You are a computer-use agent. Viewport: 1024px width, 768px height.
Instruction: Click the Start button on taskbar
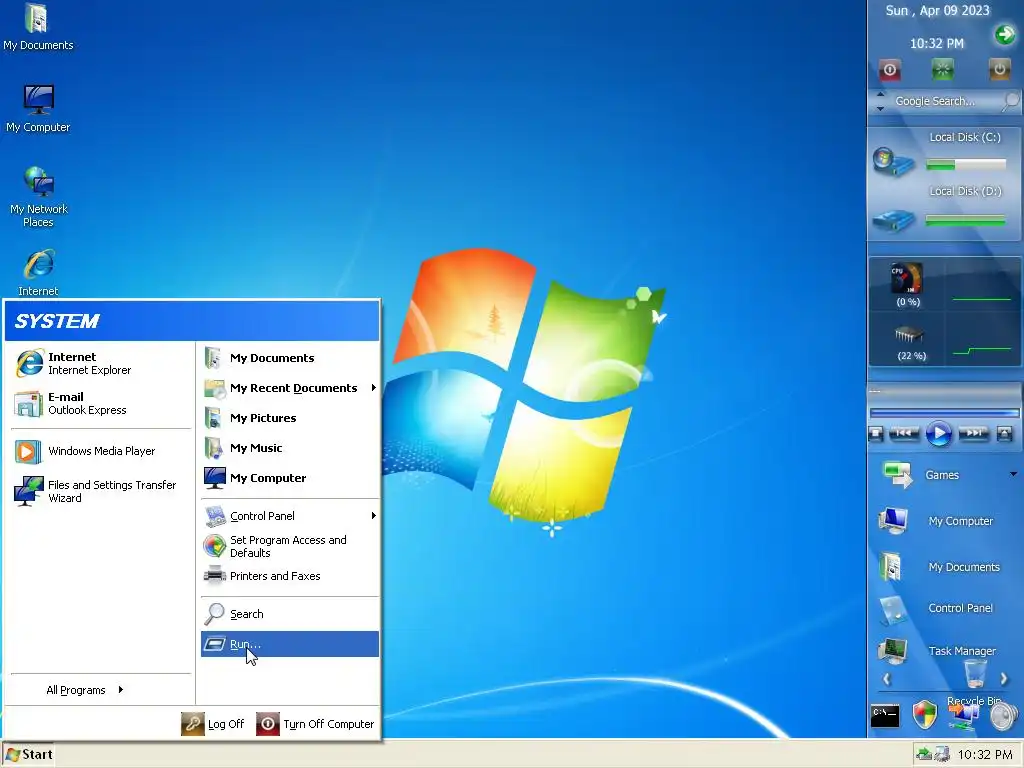pos(28,754)
